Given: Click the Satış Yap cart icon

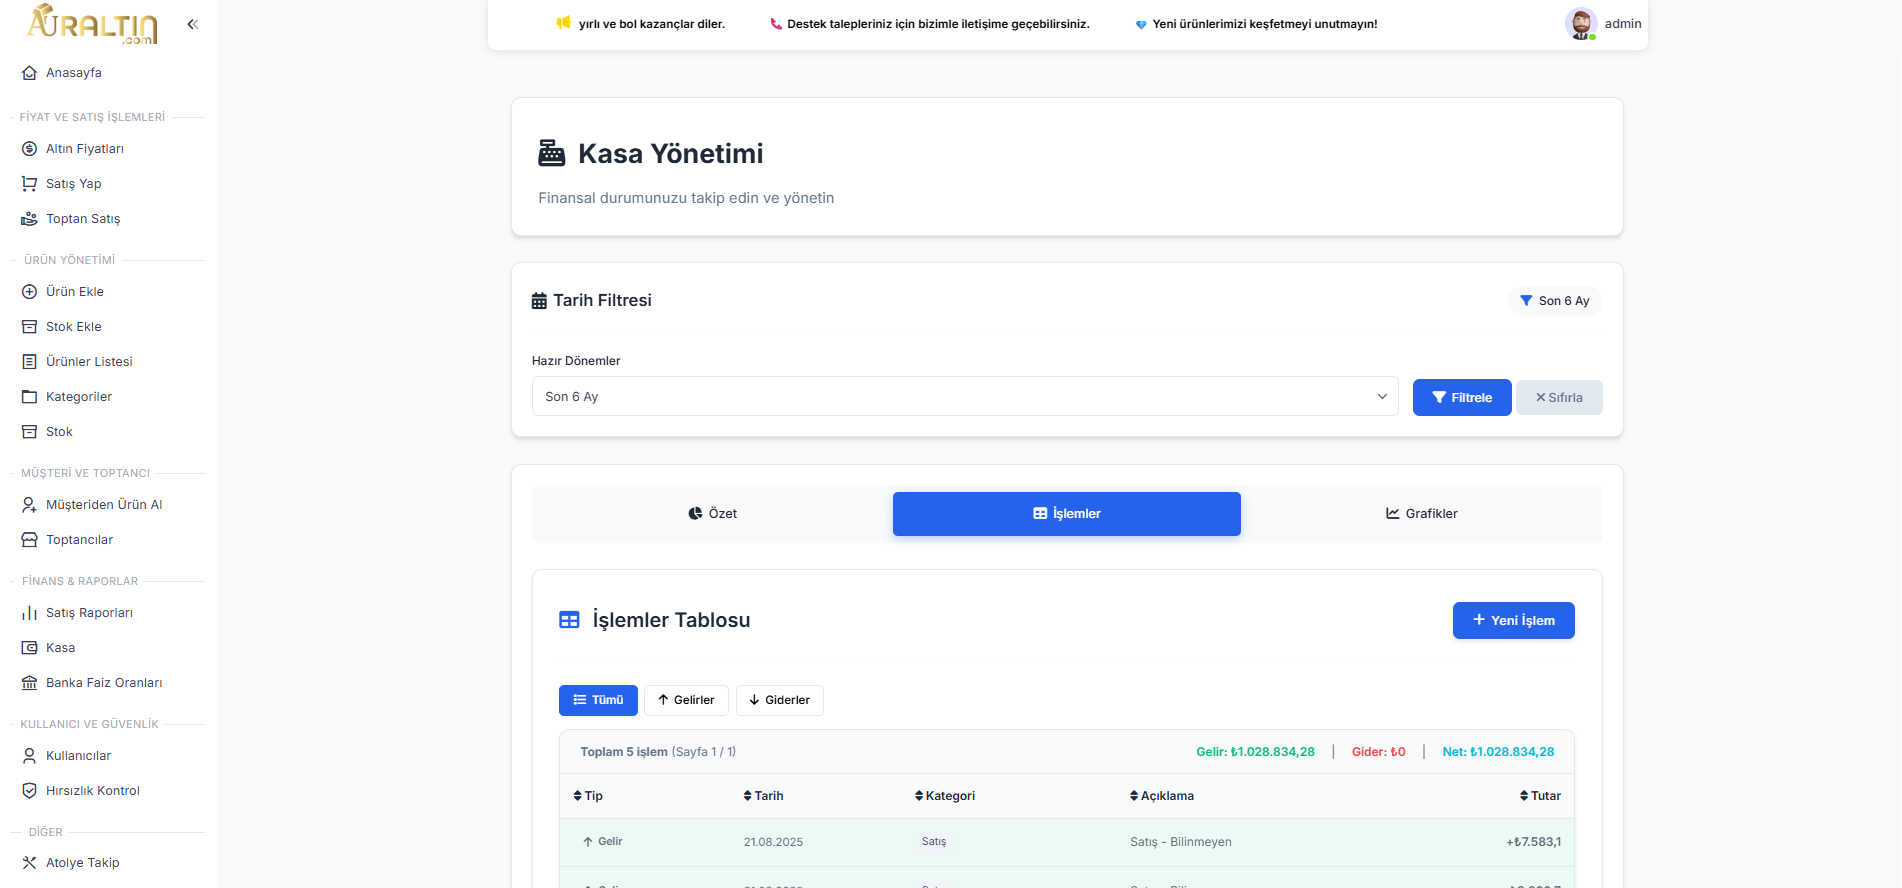Looking at the screenshot, I should [x=30, y=184].
